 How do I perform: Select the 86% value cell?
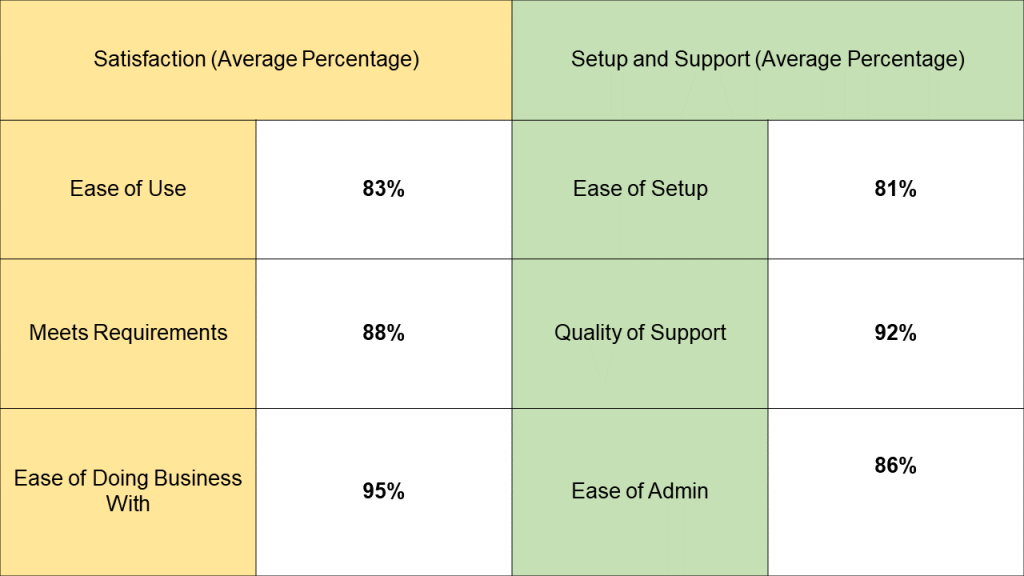[896, 492]
